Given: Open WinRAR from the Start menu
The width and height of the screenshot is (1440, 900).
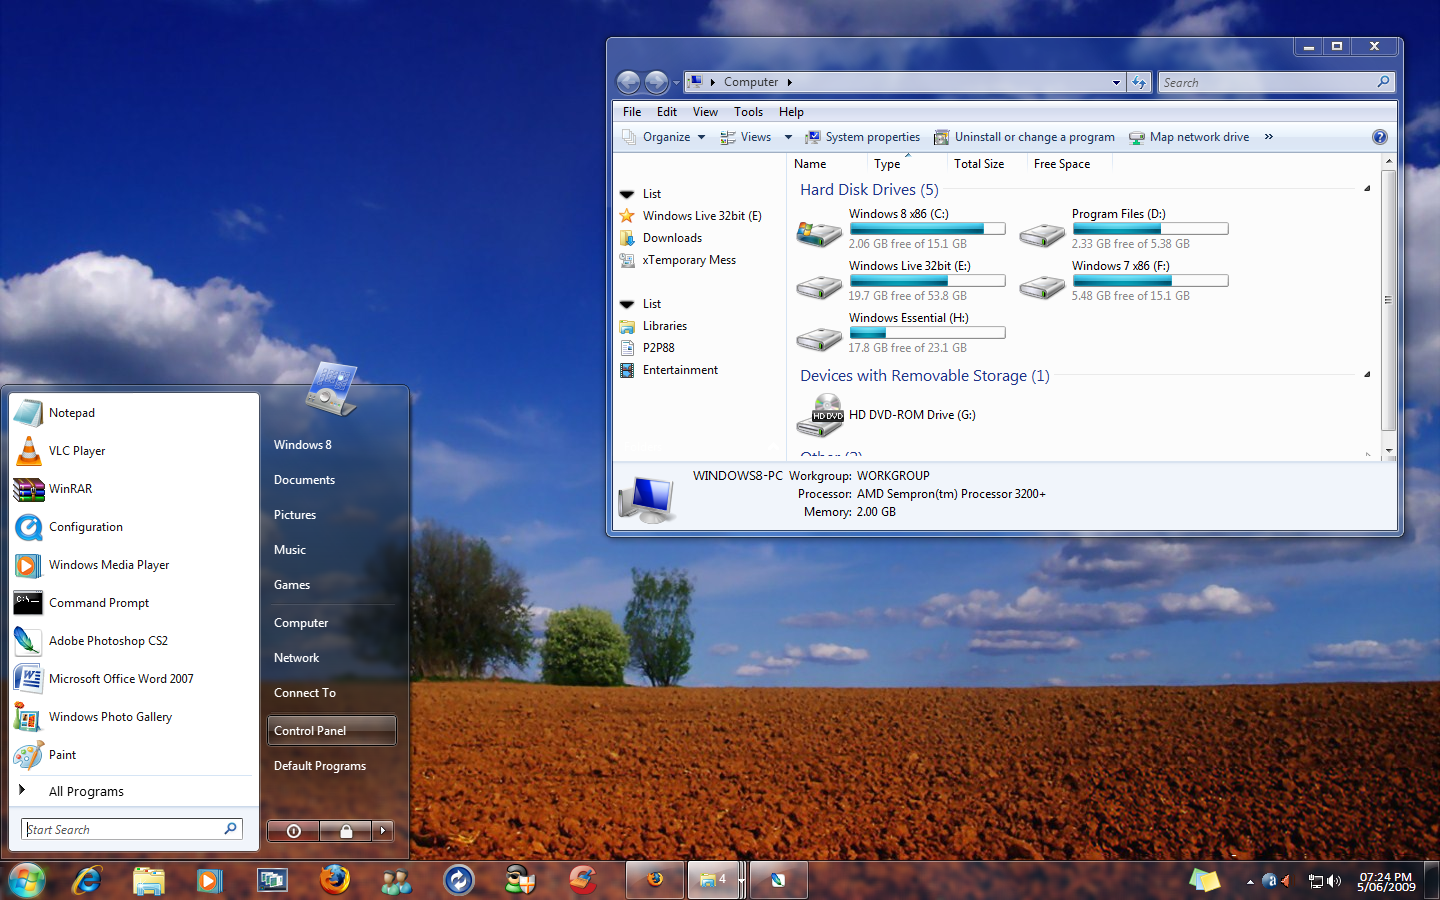Looking at the screenshot, I should pos(70,489).
